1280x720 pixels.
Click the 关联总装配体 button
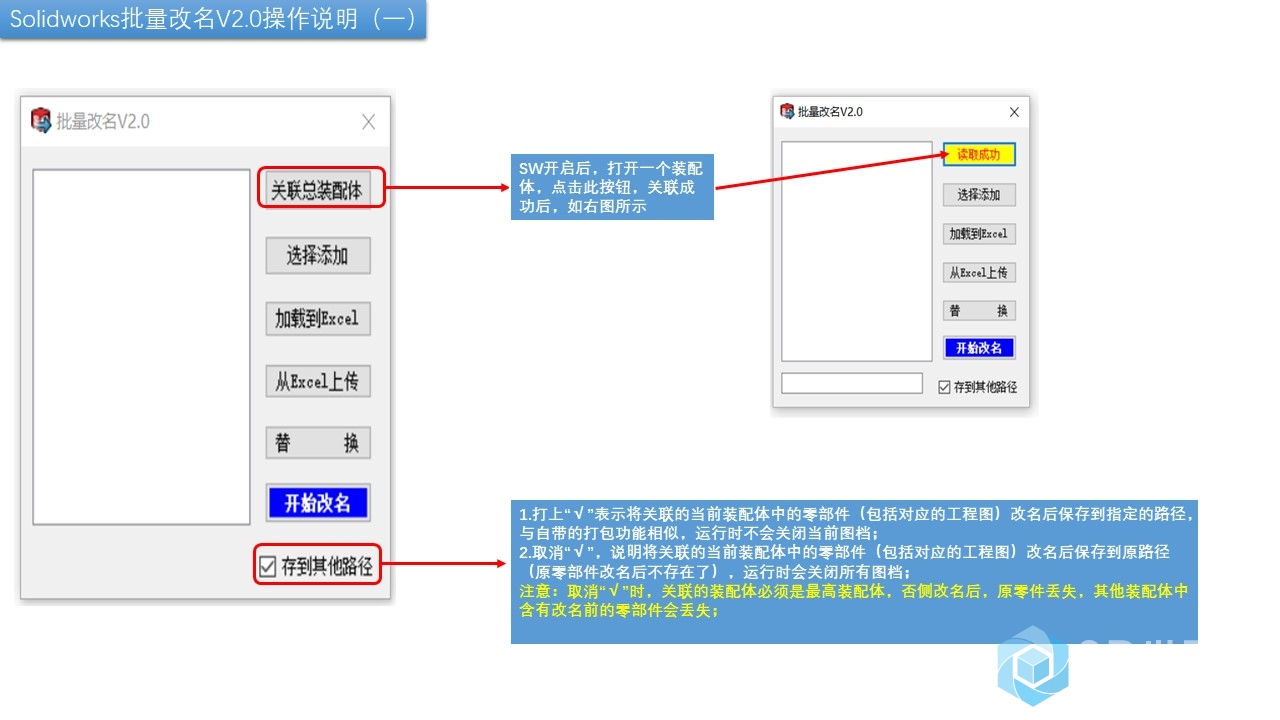318,189
